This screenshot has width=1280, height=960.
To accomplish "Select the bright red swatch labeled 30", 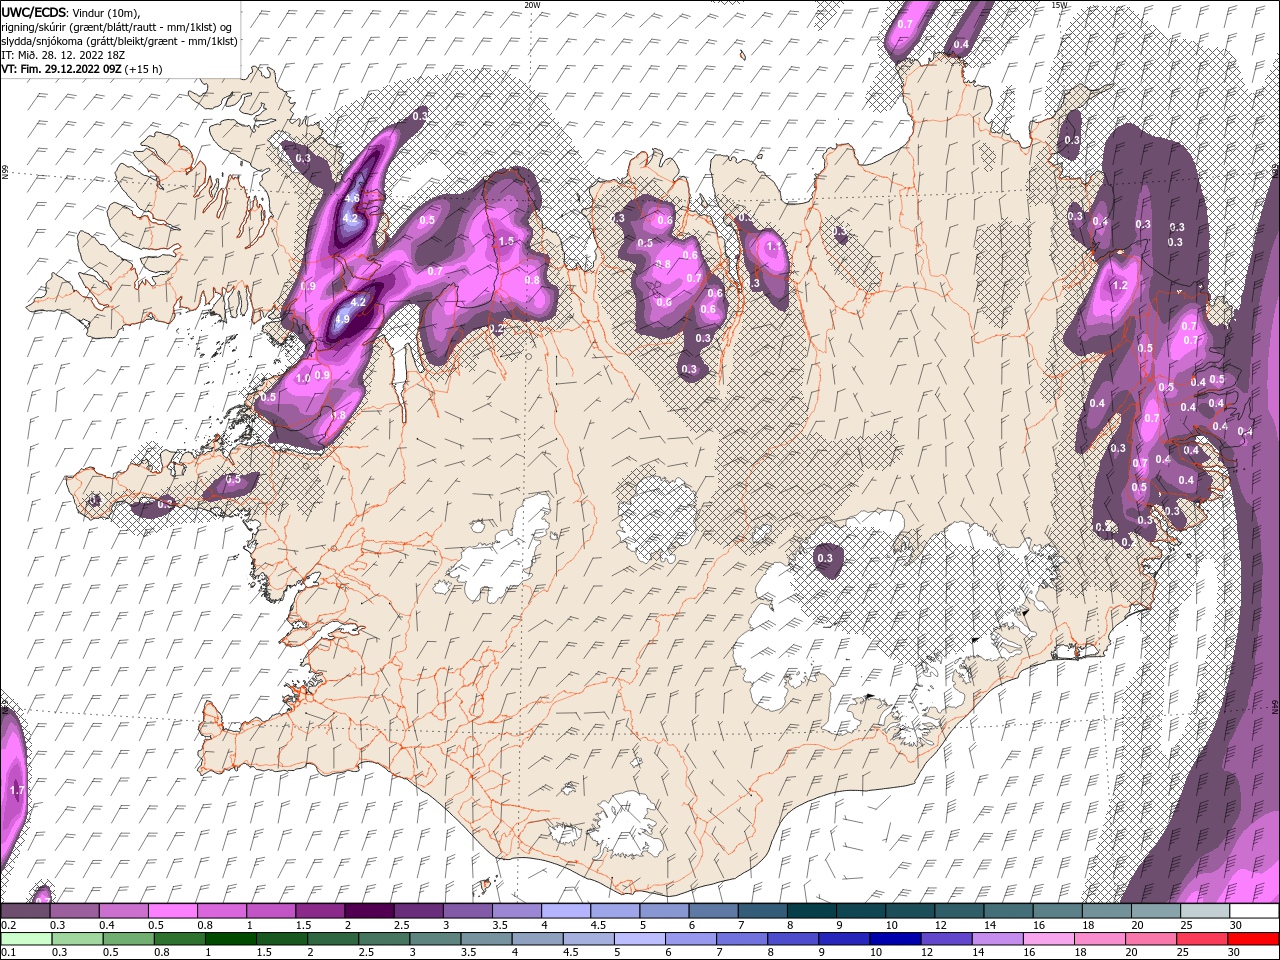I will tap(1253, 939).
